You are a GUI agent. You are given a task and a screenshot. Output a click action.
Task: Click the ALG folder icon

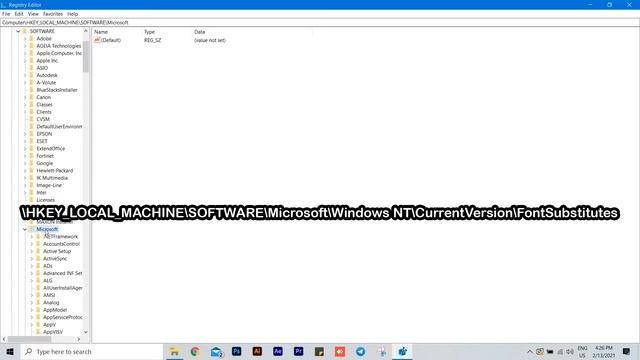38,281
